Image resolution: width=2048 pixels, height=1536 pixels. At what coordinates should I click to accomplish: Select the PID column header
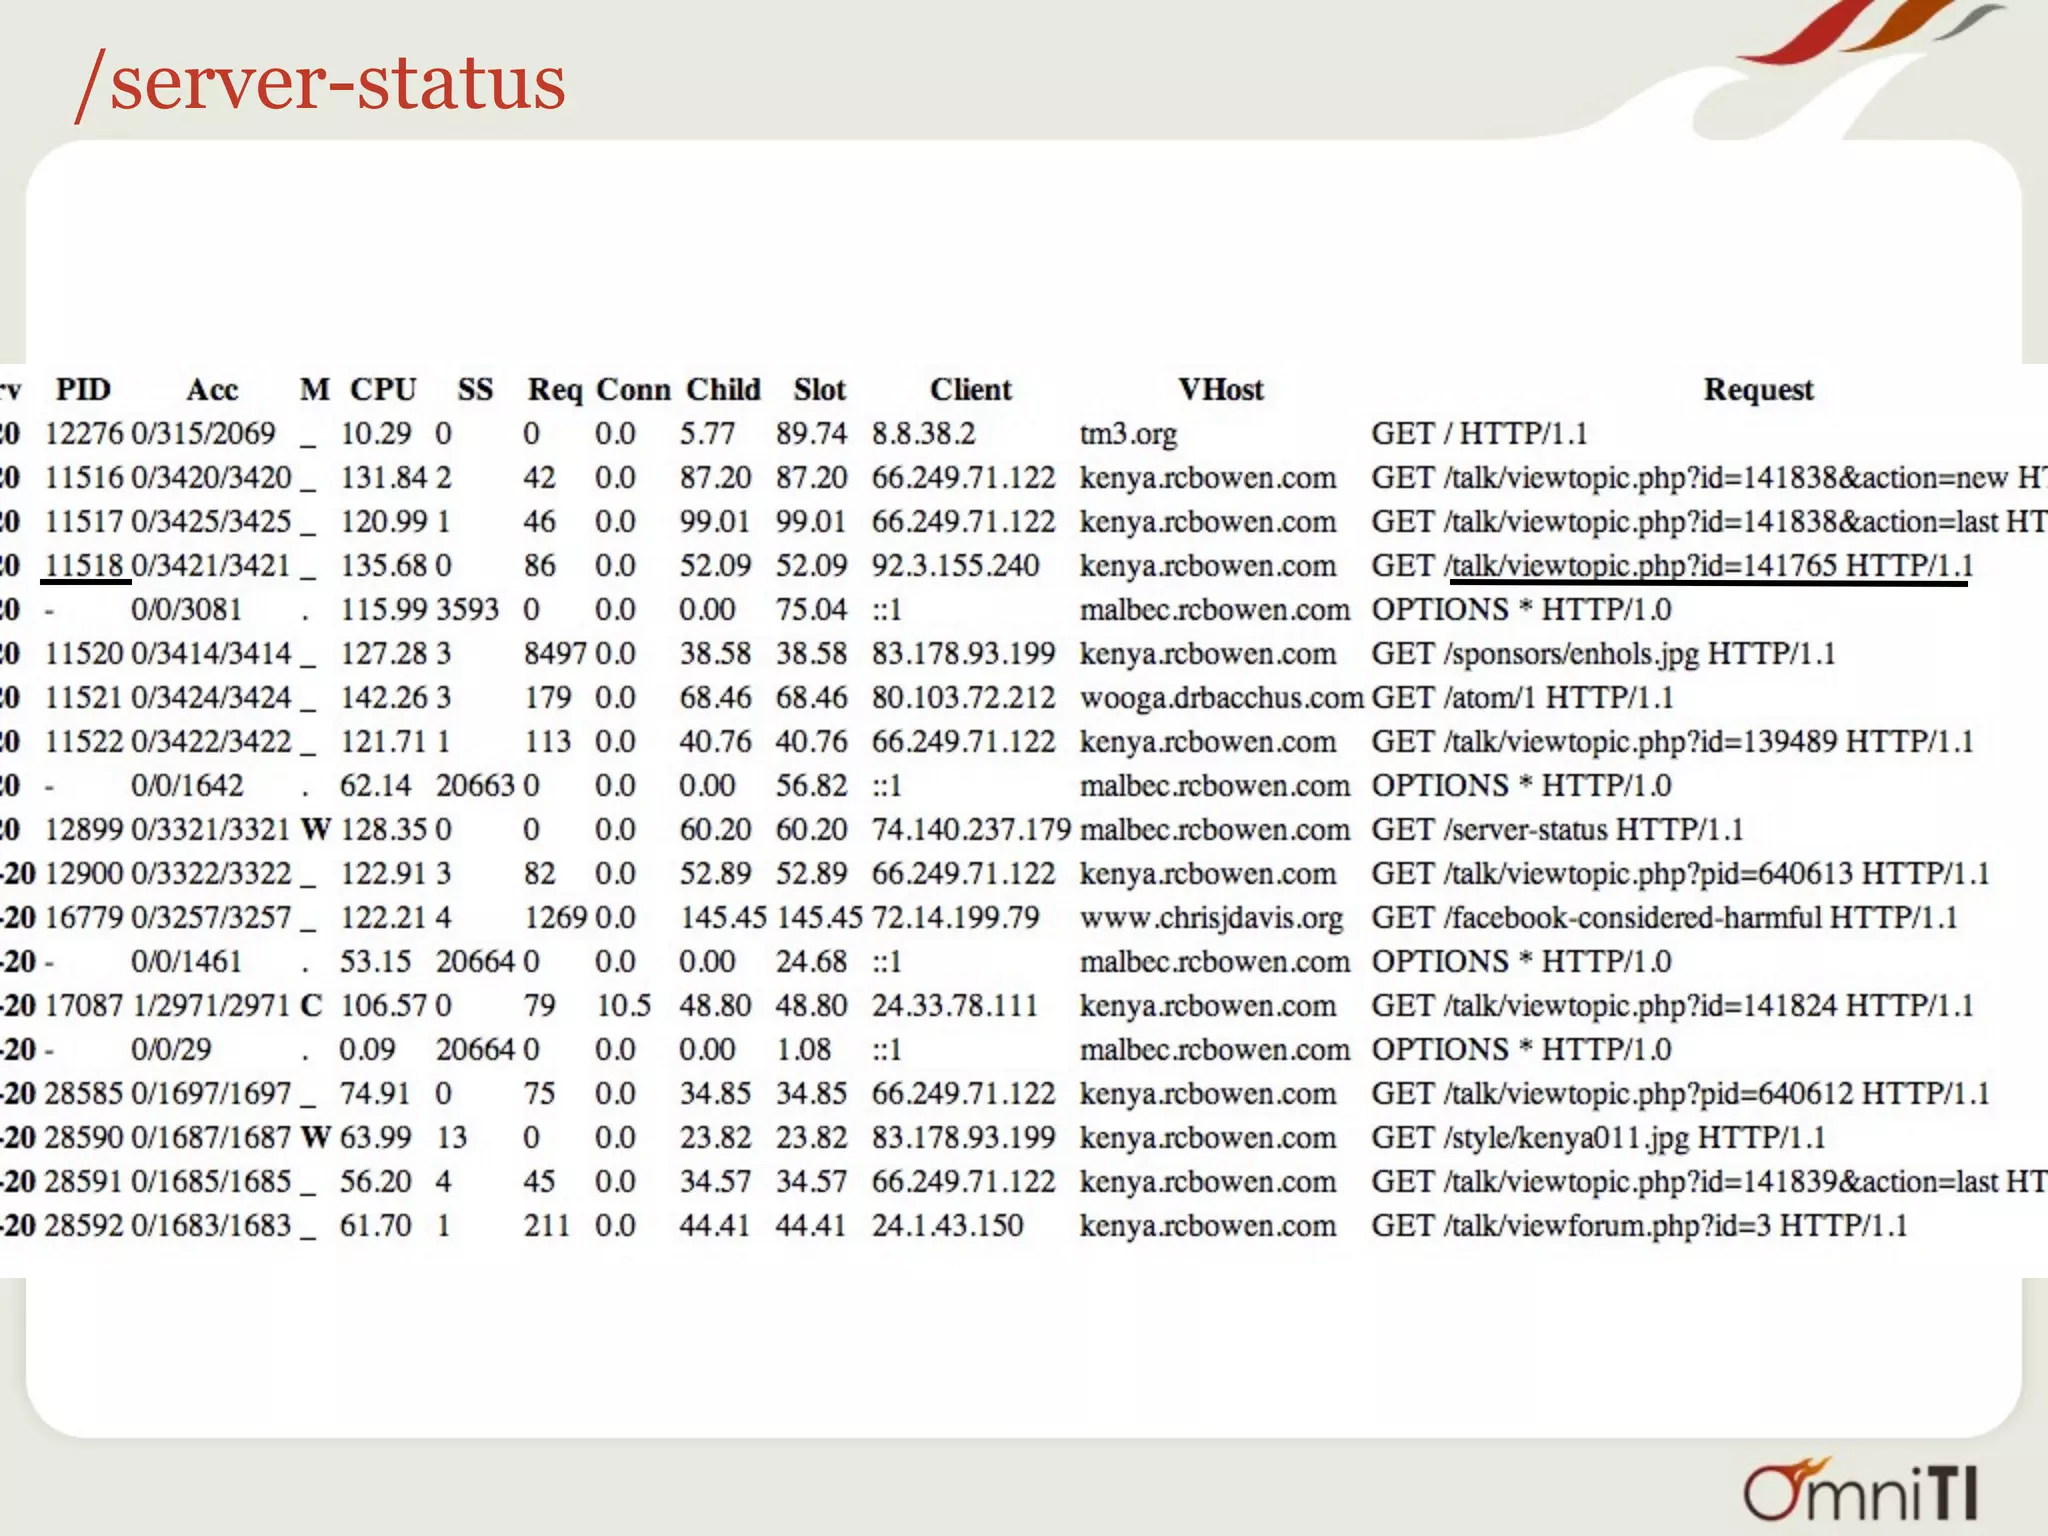pos(83,389)
